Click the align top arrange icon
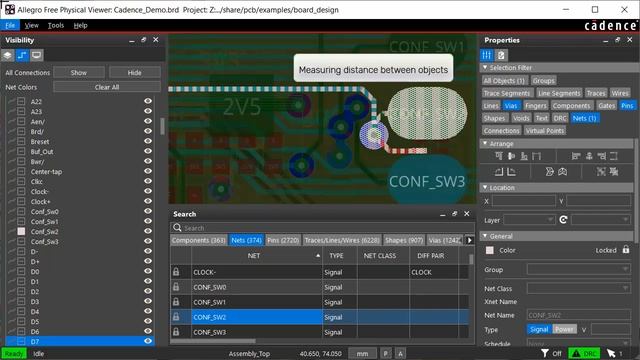This screenshot has width=640, height=360. click(499, 156)
